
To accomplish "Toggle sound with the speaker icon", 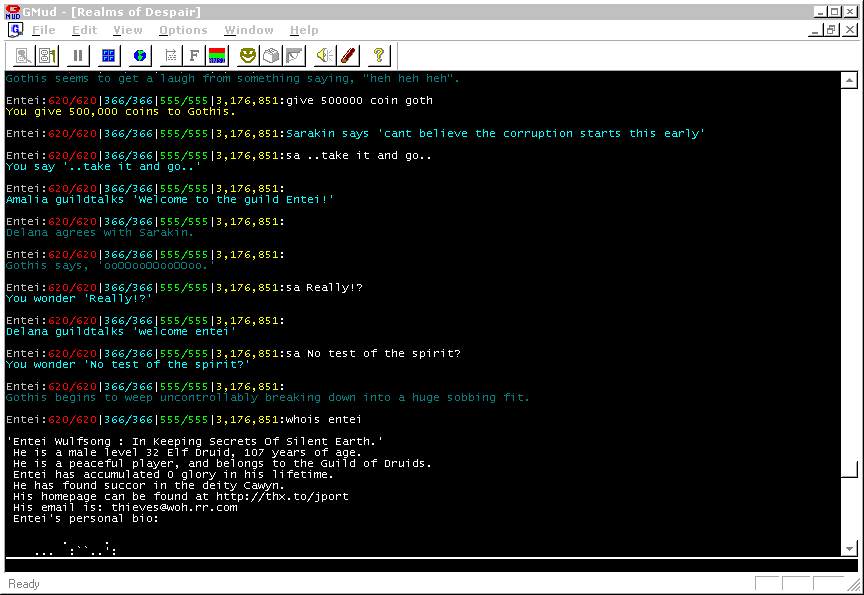I will point(325,55).
